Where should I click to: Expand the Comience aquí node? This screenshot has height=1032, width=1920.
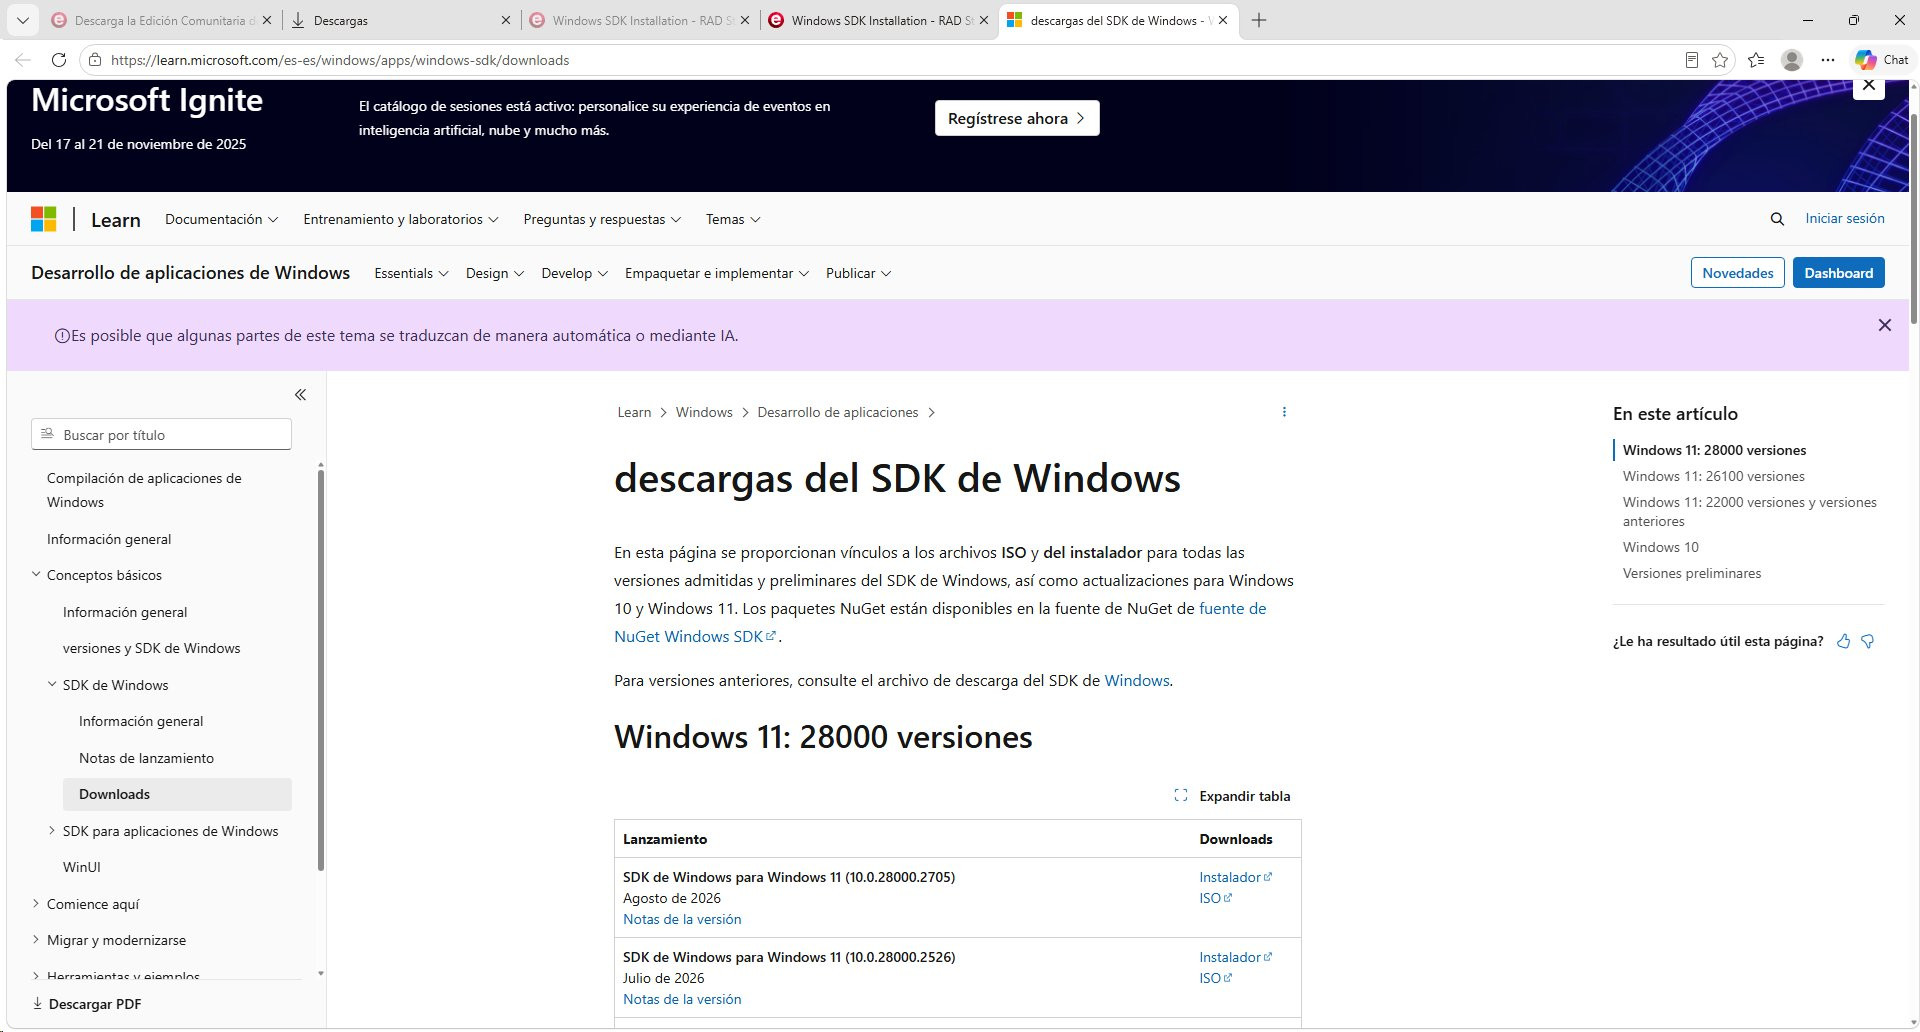pyautogui.click(x=36, y=904)
